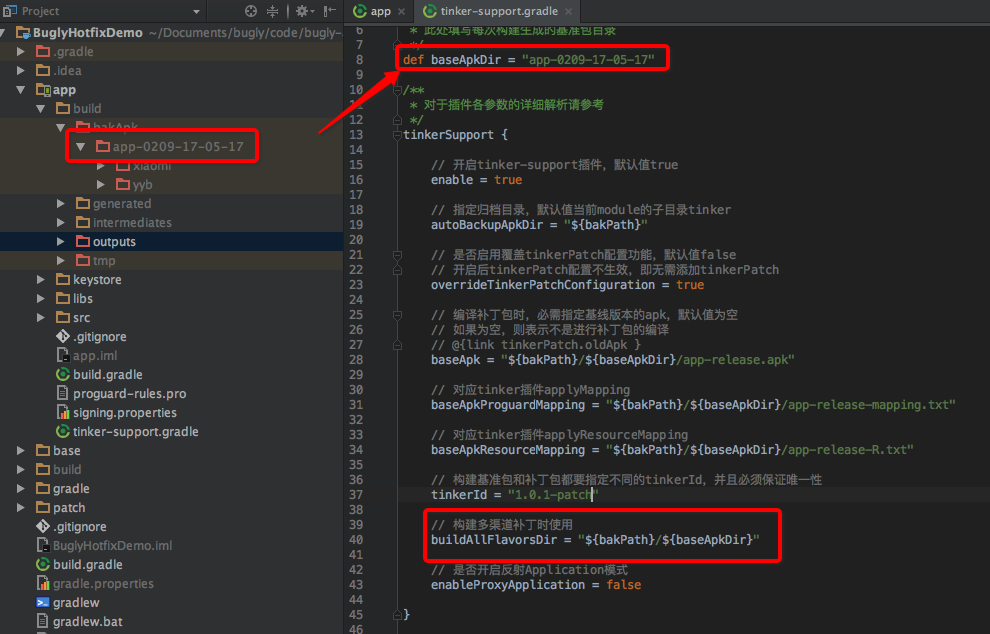Click overrideTinkerPatchConfiguration true value
The image size is (990, 634).
pyautogui.click(x=690, y=285)
